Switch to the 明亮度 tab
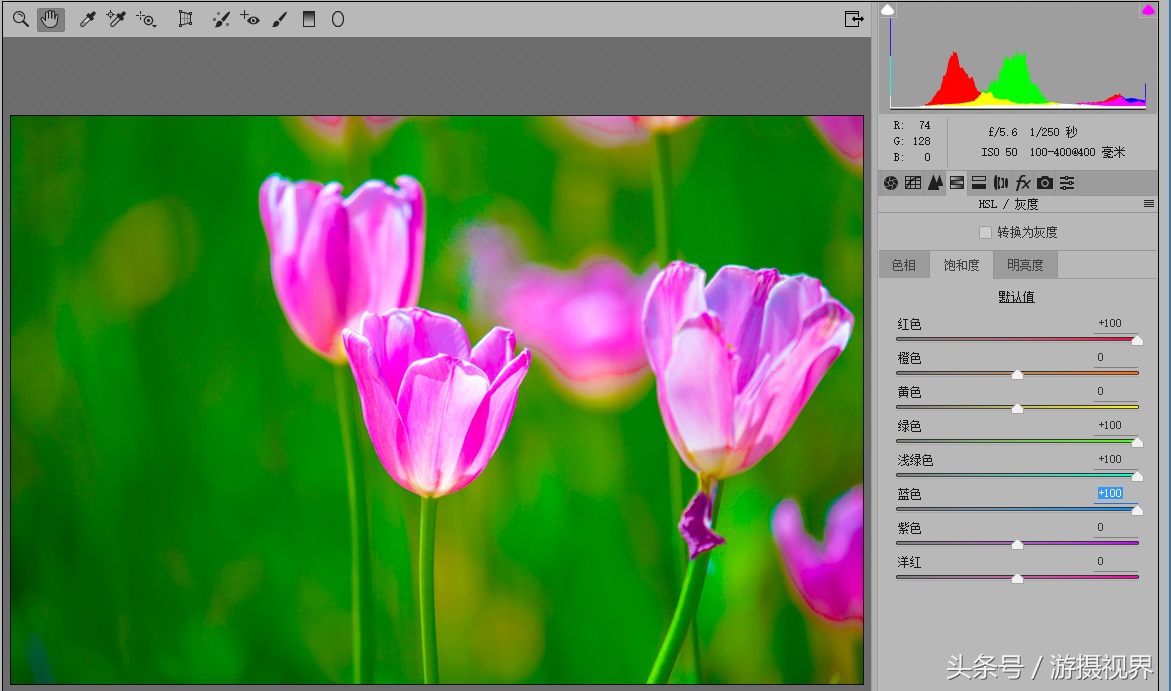1171x691 pixels. coord(1025,265)
